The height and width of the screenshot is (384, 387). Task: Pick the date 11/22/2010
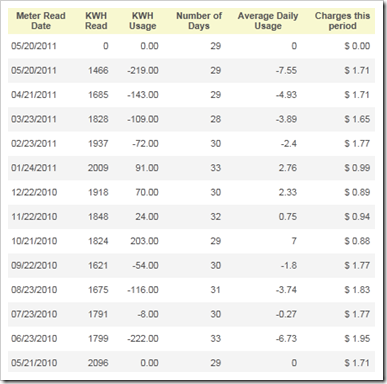(x=34, y=217)
